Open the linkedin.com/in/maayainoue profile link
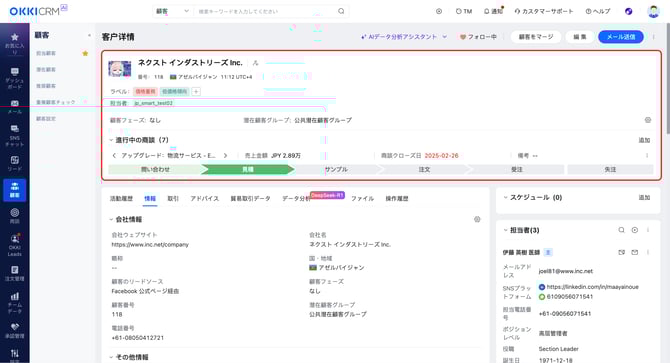670x363 pixels. [x=592, y=287]
